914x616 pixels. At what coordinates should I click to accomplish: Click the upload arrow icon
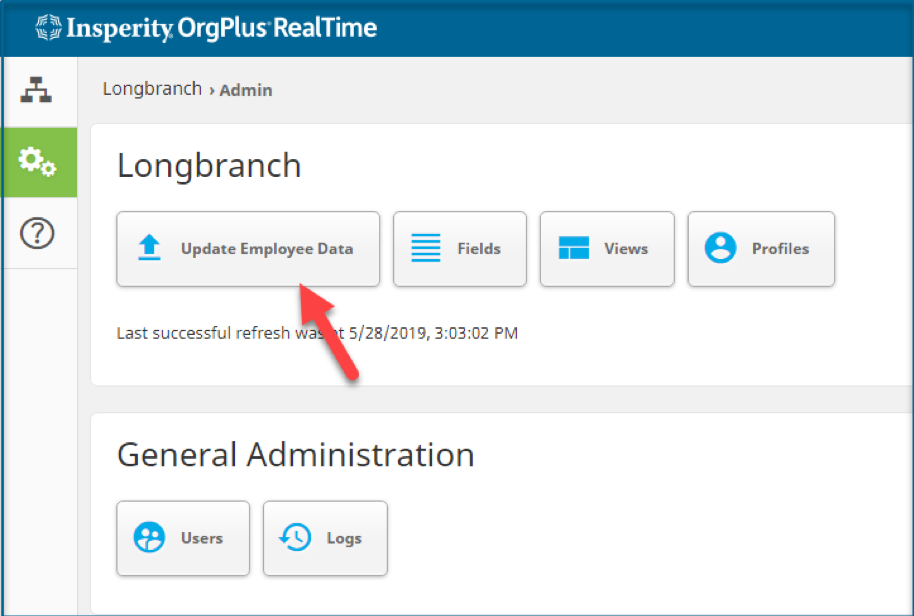(x=149, y=248)
